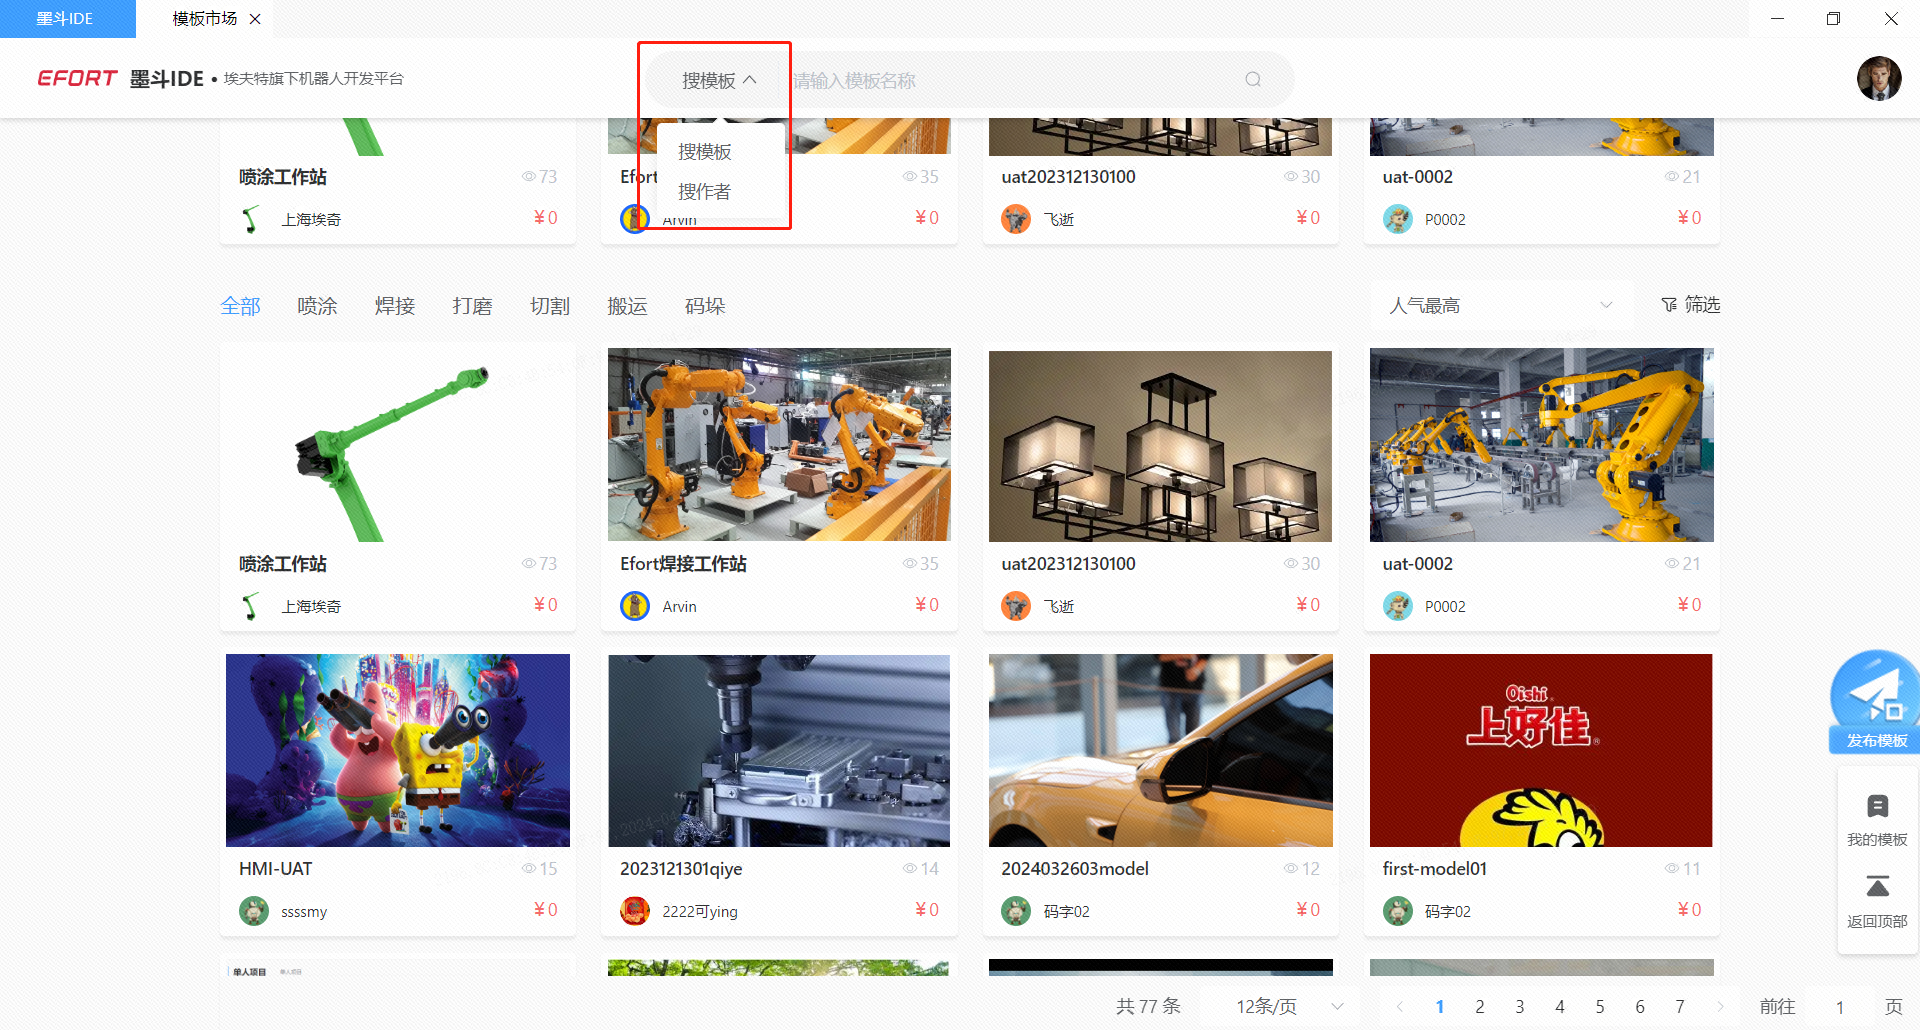Click the template name search field

1010,80
